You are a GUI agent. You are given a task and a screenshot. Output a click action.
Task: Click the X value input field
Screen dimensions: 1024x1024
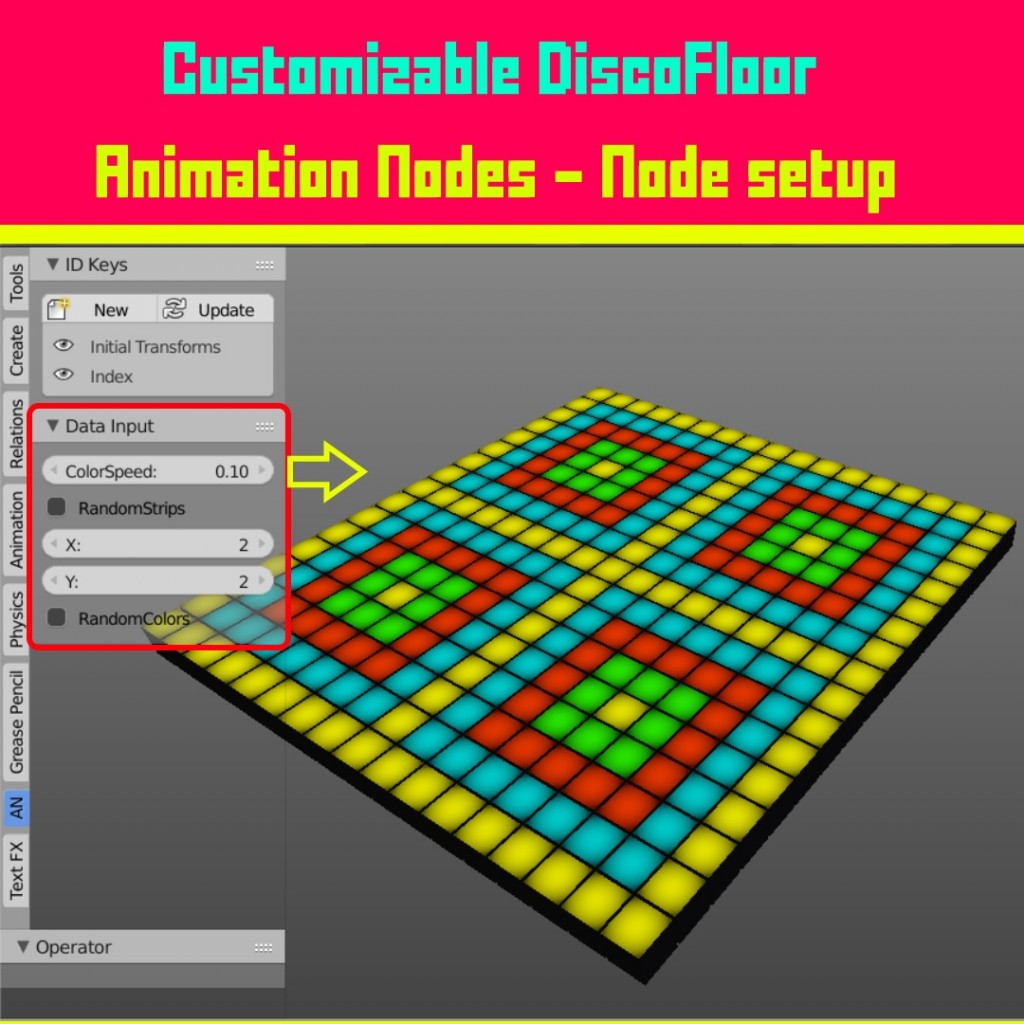pos(158,544)
